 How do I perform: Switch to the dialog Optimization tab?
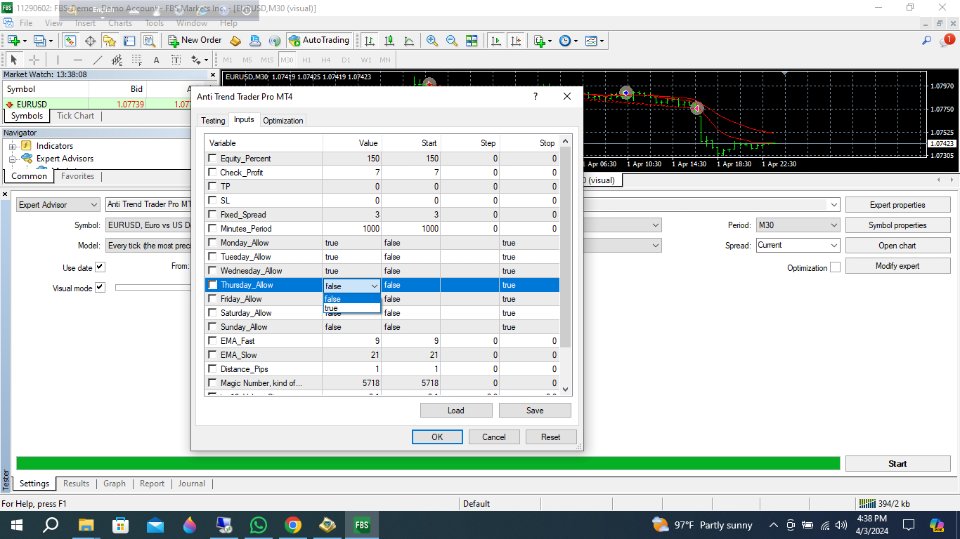[x=283, y=121]
